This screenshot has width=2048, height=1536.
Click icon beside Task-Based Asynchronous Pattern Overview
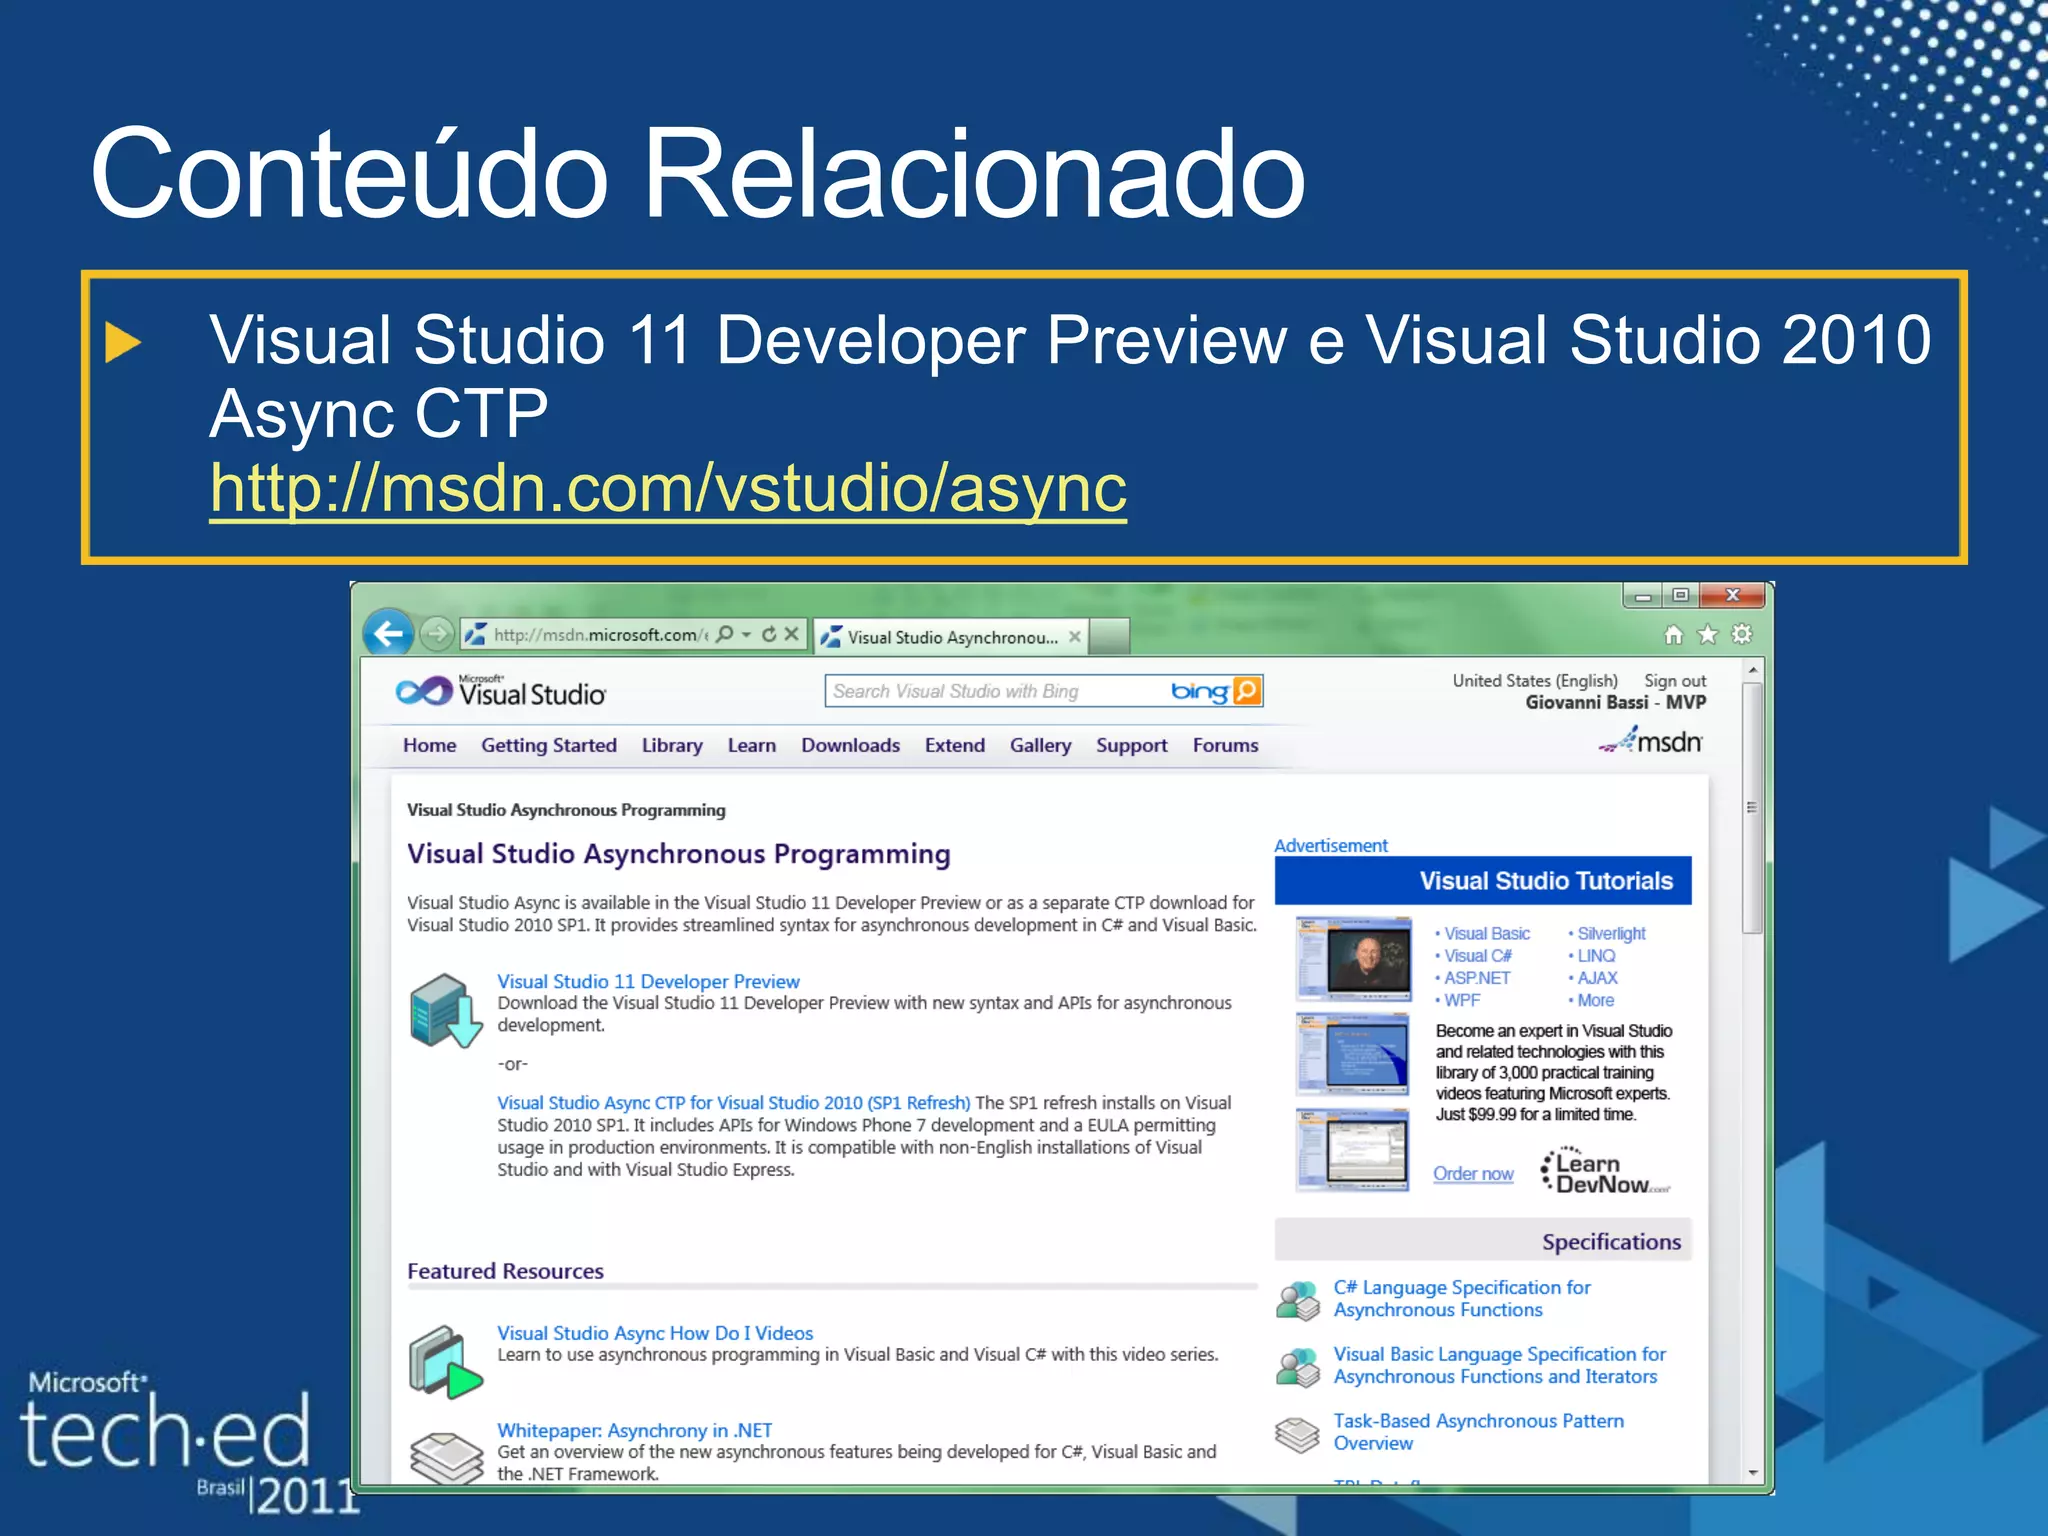point(1298,1435)
